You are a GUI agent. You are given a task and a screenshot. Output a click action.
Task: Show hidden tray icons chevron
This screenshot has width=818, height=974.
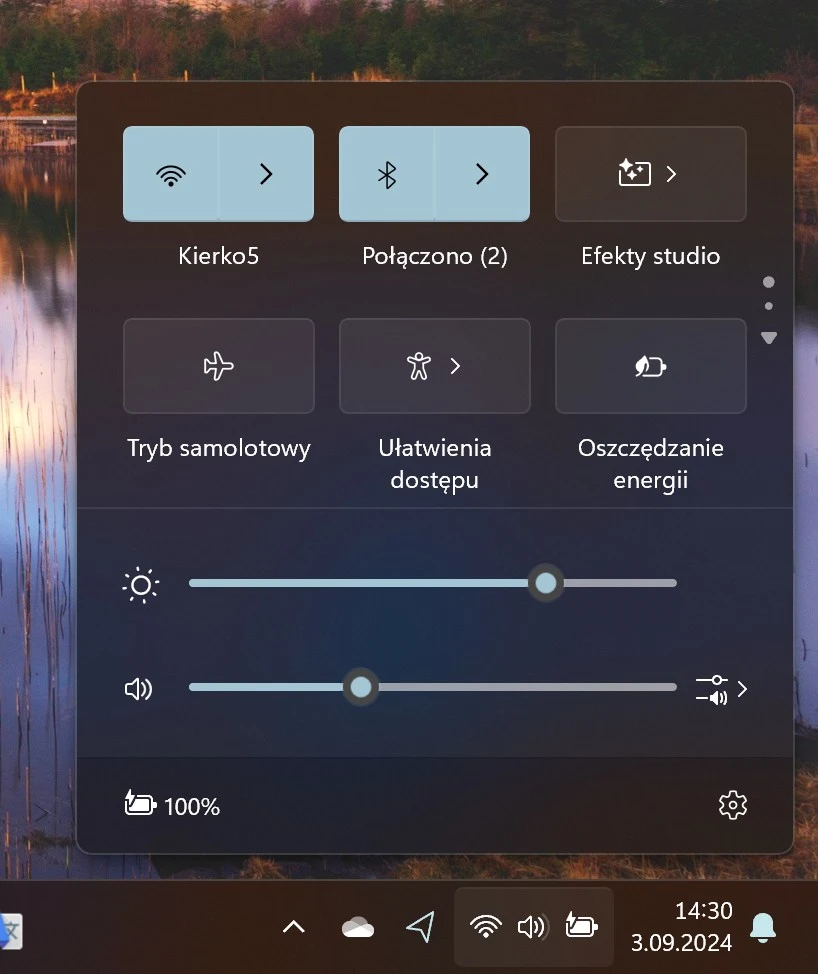click(x=294, y=927)
